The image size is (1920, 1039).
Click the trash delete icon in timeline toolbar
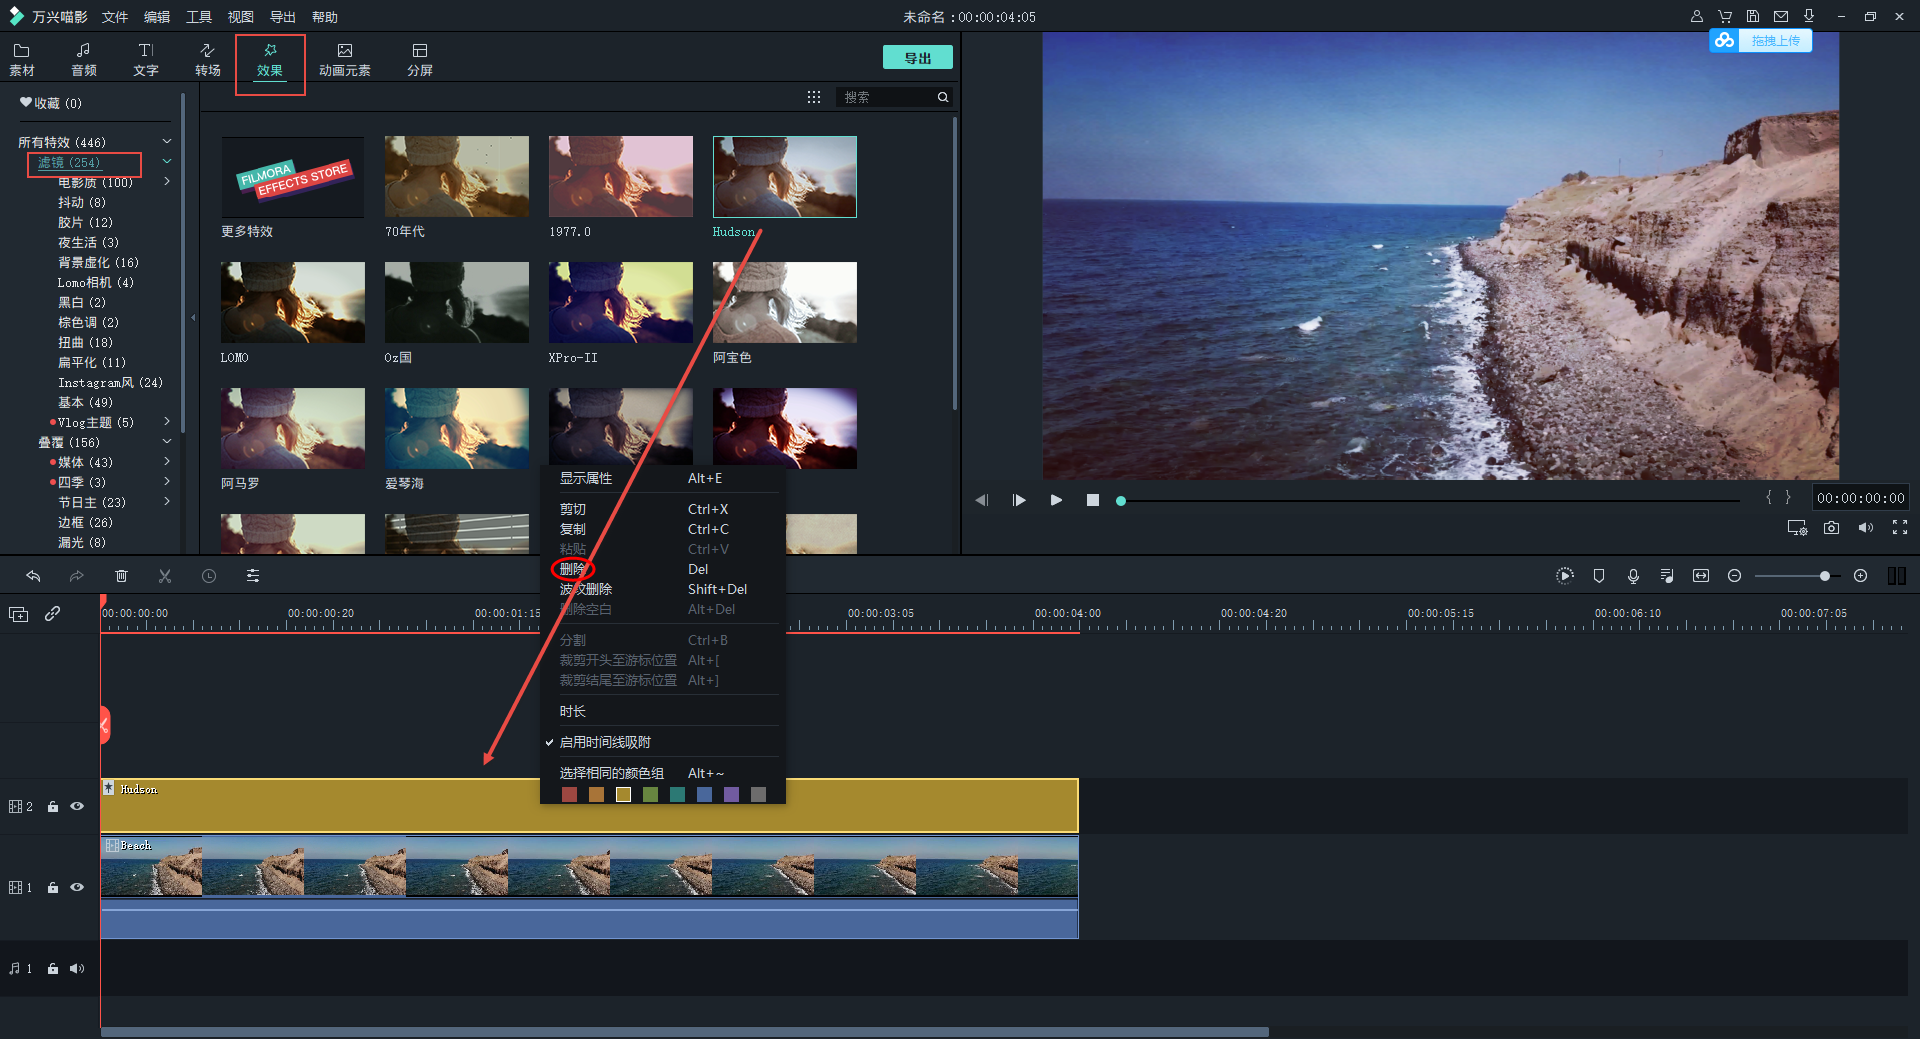tap(121, 576)
